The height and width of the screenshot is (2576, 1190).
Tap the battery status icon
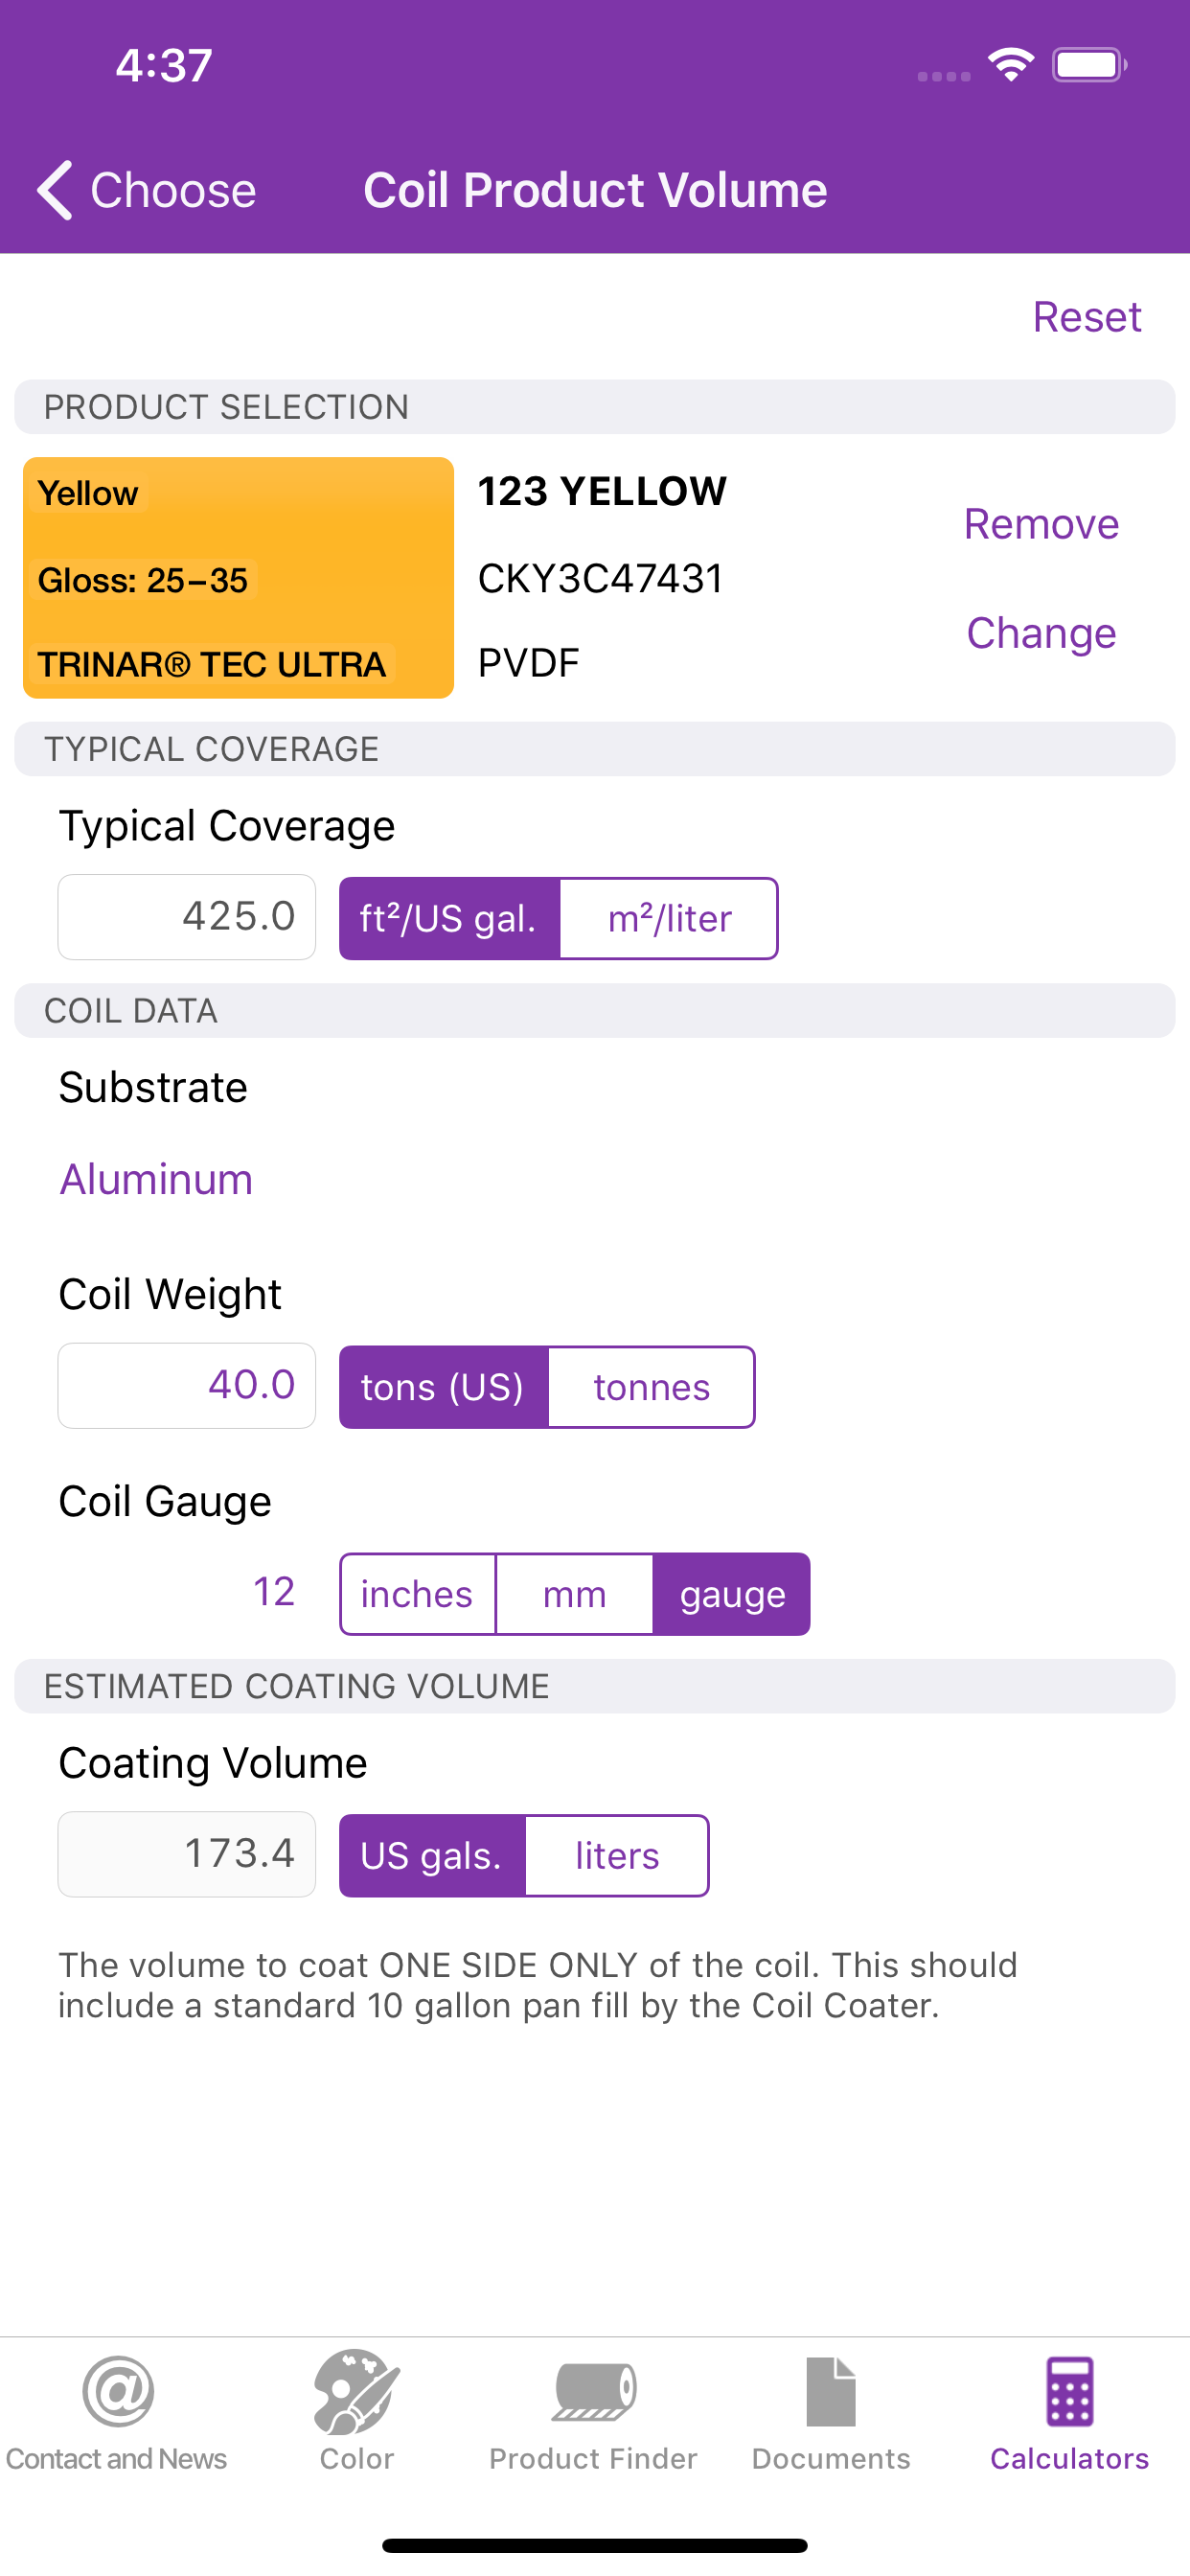tap(1088, 65)
